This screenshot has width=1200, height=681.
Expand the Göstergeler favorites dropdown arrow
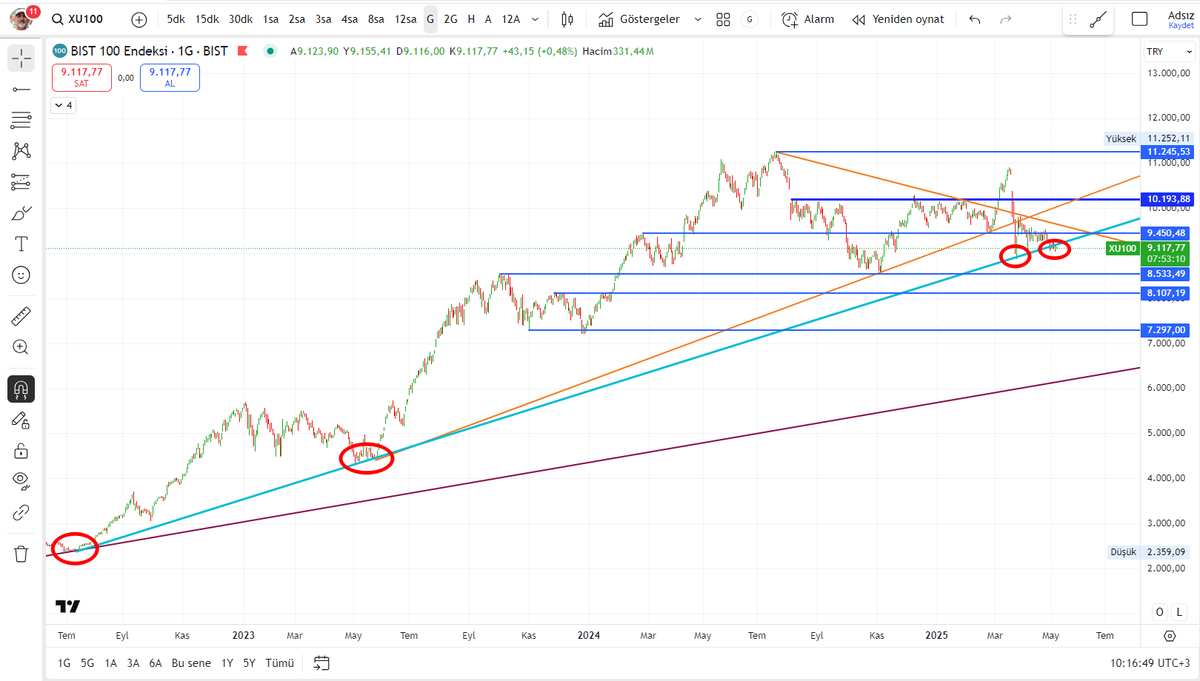697,19
